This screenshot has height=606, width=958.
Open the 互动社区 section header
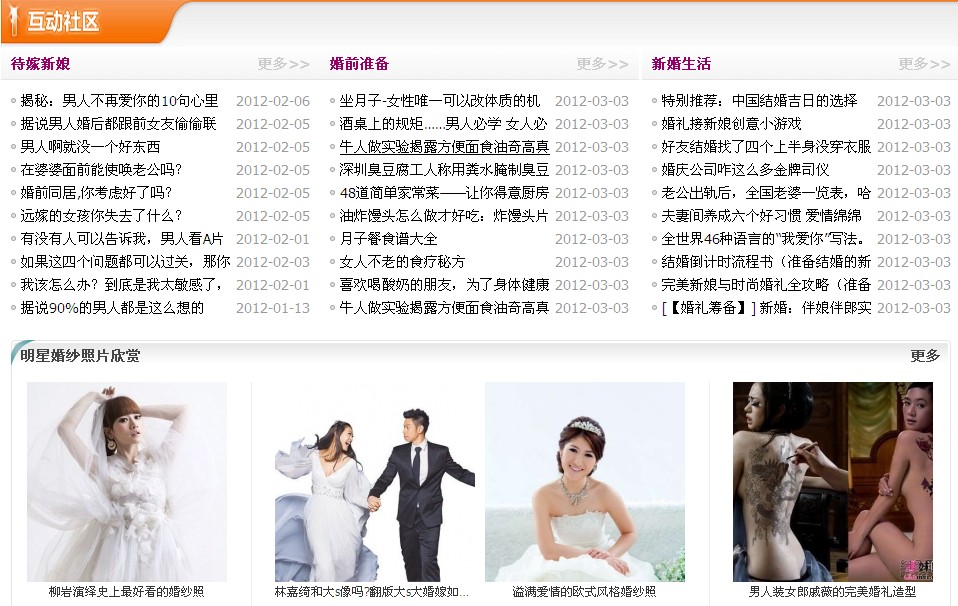63,22
